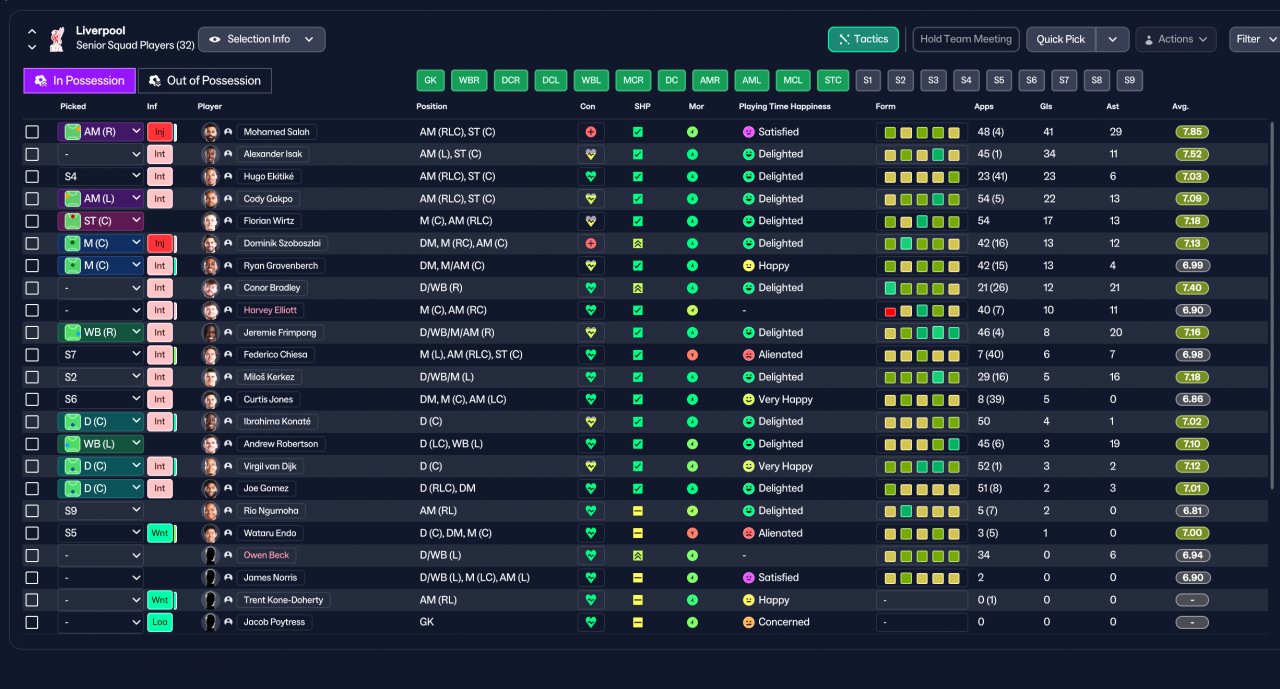
Task: Click the GK position pill
Action: [x=430, y=81]
